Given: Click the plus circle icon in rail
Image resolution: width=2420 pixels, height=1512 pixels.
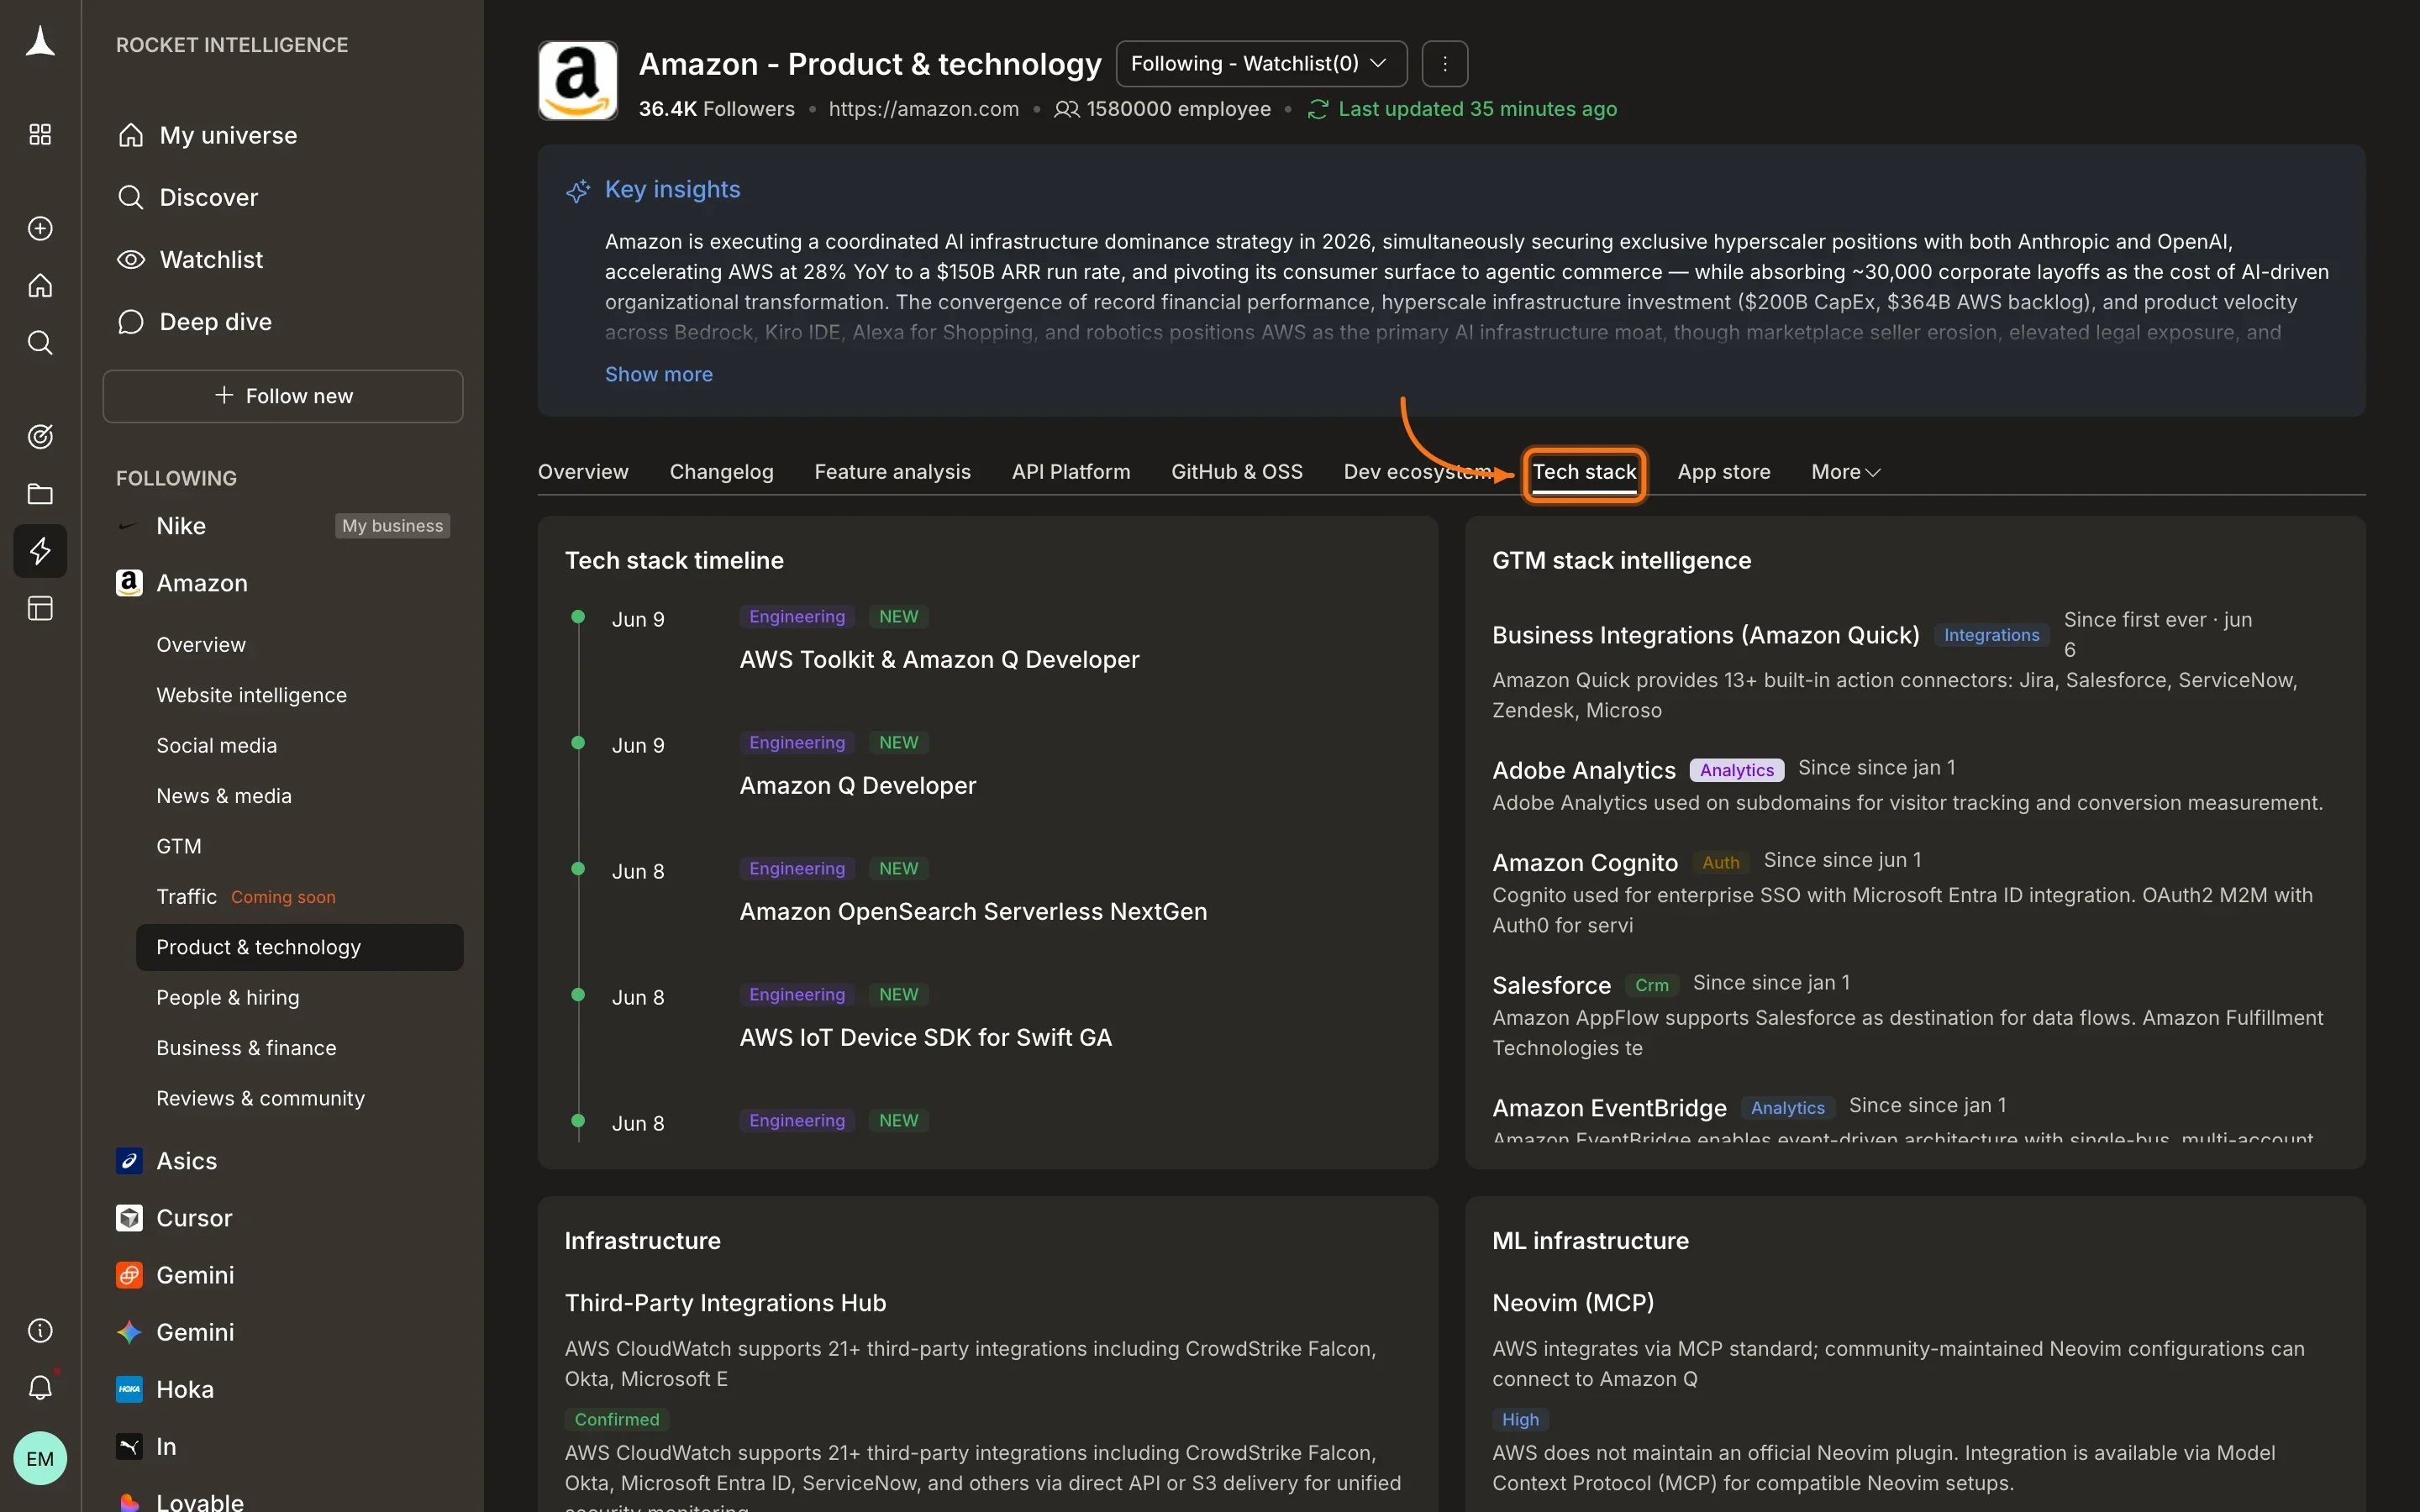Looking at the screenshot, I should [40, 228].
